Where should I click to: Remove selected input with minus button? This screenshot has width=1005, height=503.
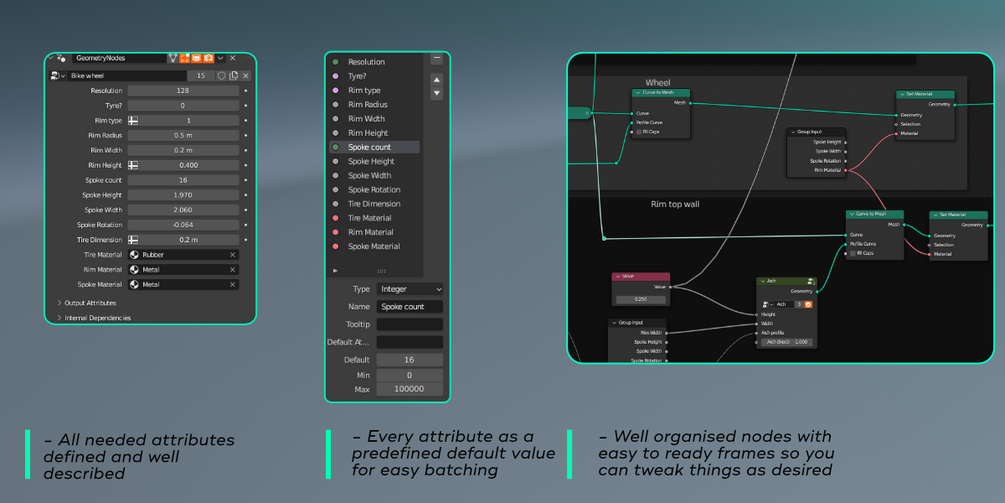click(436, 58)
